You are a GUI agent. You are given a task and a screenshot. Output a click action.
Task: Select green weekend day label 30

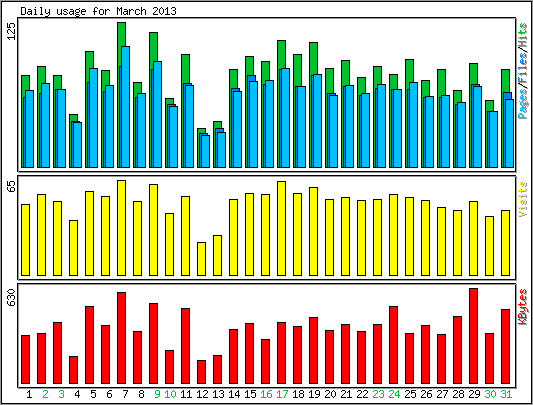(x=490, y=394)
